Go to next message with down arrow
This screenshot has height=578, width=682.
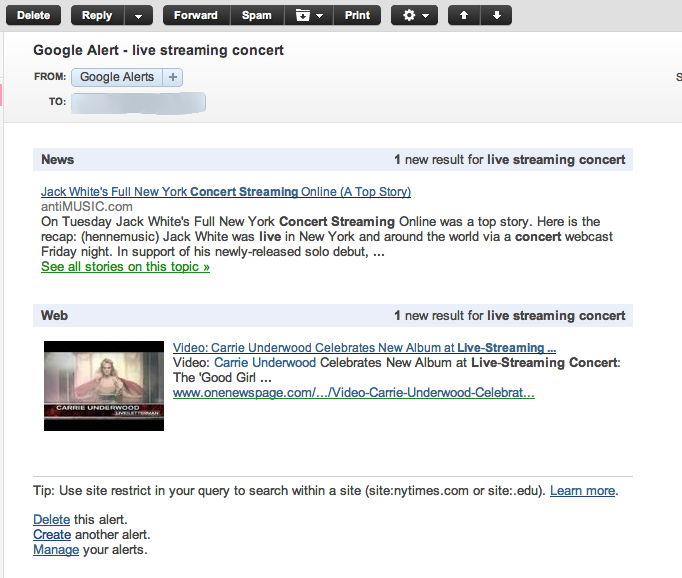(x=496, y=15)
